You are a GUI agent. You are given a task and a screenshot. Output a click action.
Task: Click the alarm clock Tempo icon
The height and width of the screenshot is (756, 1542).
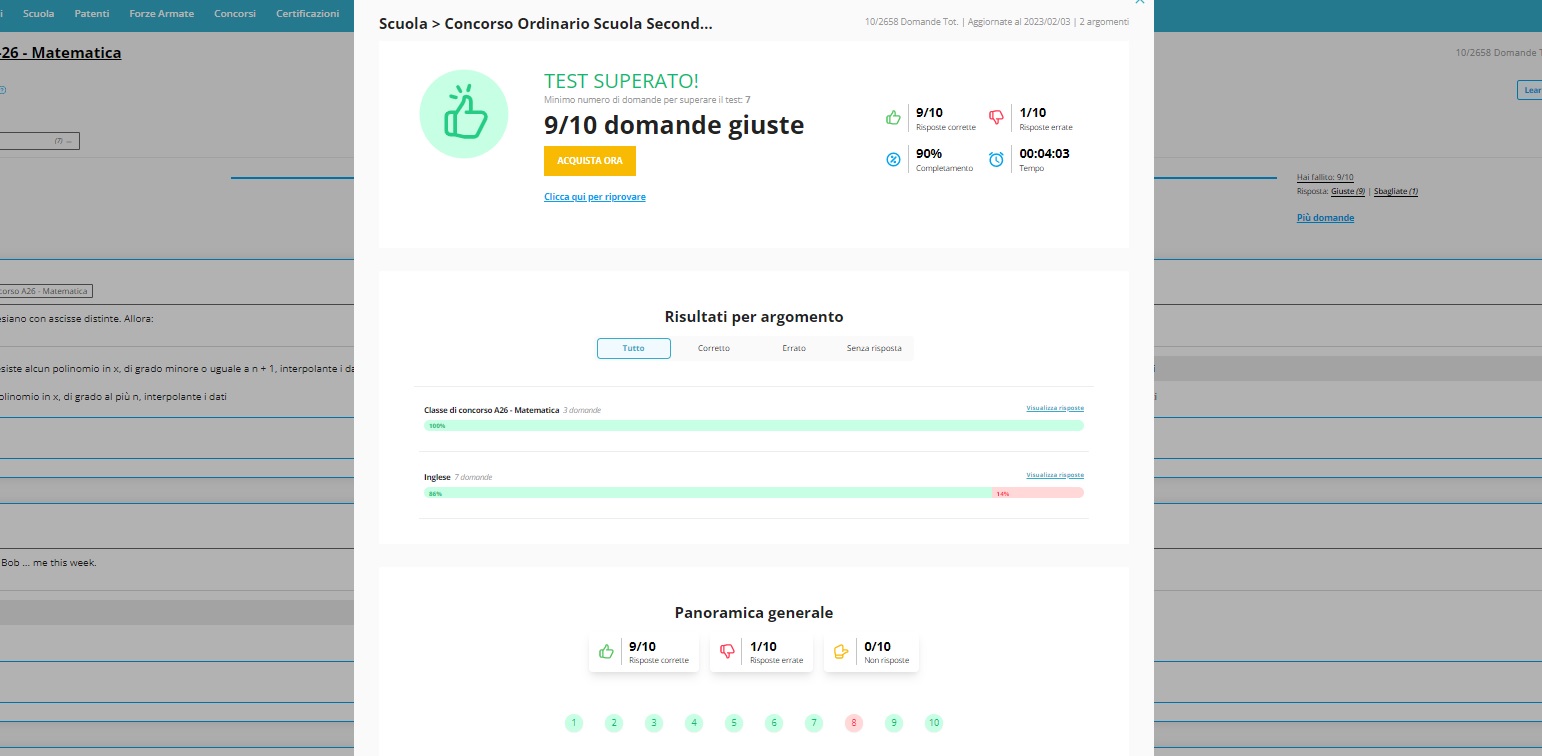pyautogui.click(x=996, y=159)
